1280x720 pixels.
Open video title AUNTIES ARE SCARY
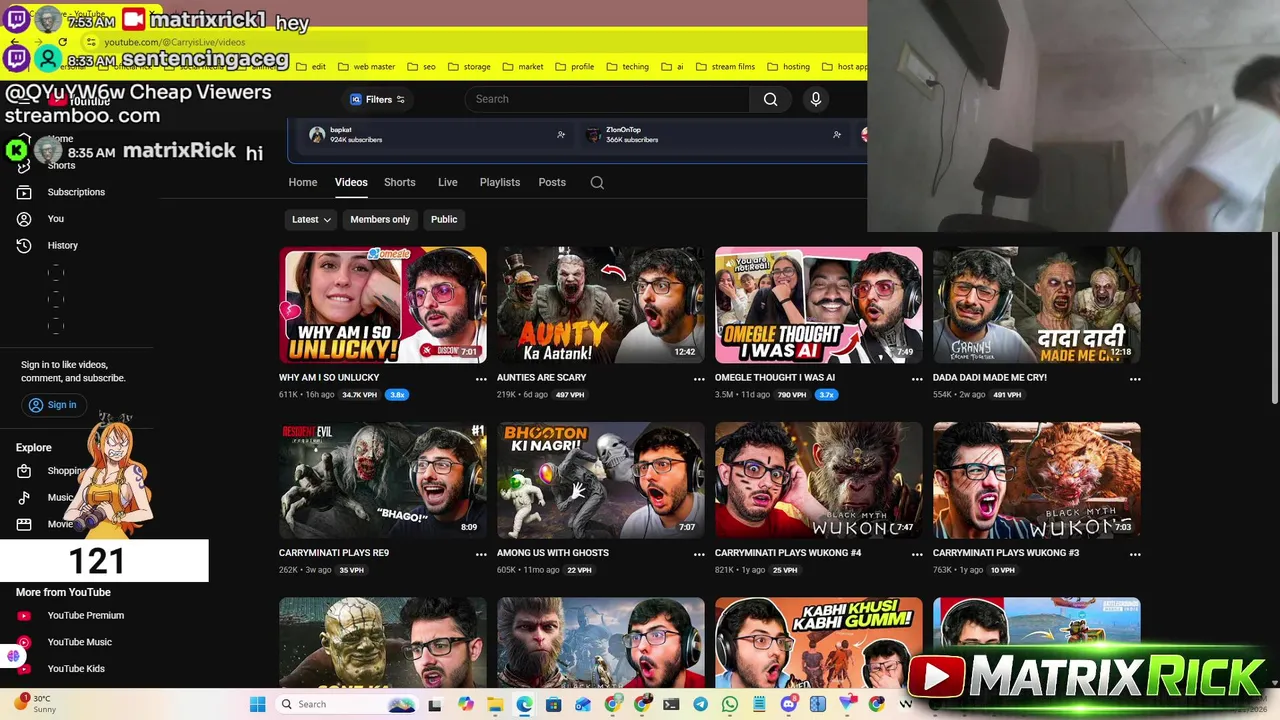coord(541,377)
